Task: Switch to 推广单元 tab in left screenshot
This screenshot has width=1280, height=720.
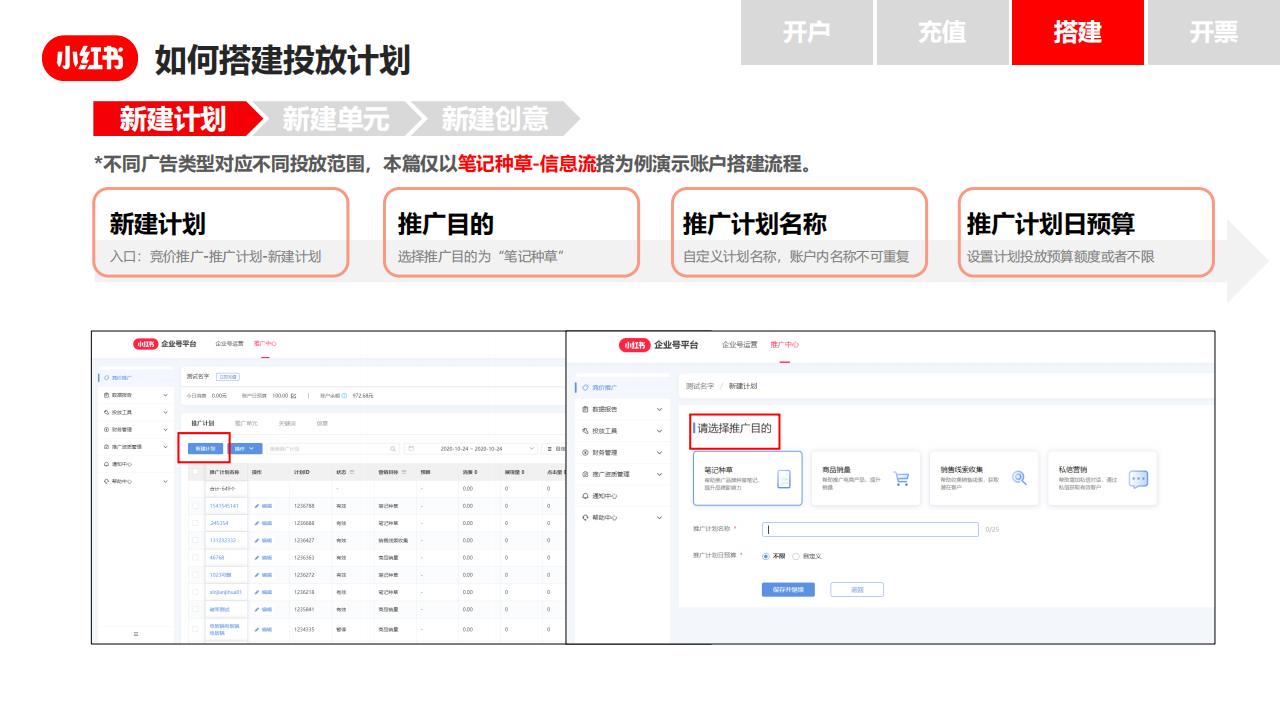Action: [x=246, y=423]
